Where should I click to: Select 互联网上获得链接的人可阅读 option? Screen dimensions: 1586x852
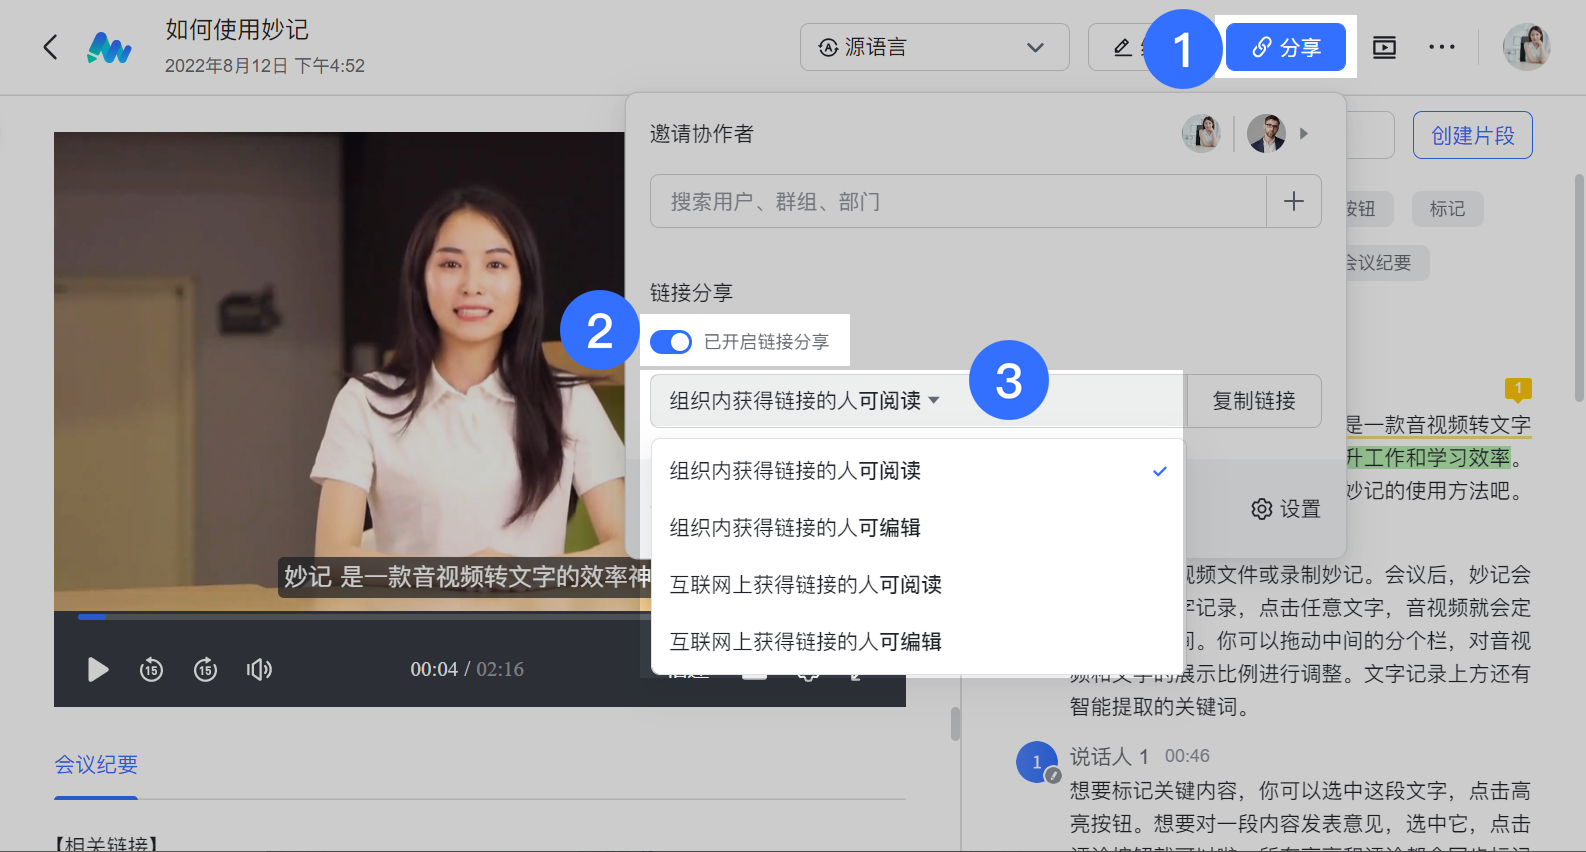[917, 585]
